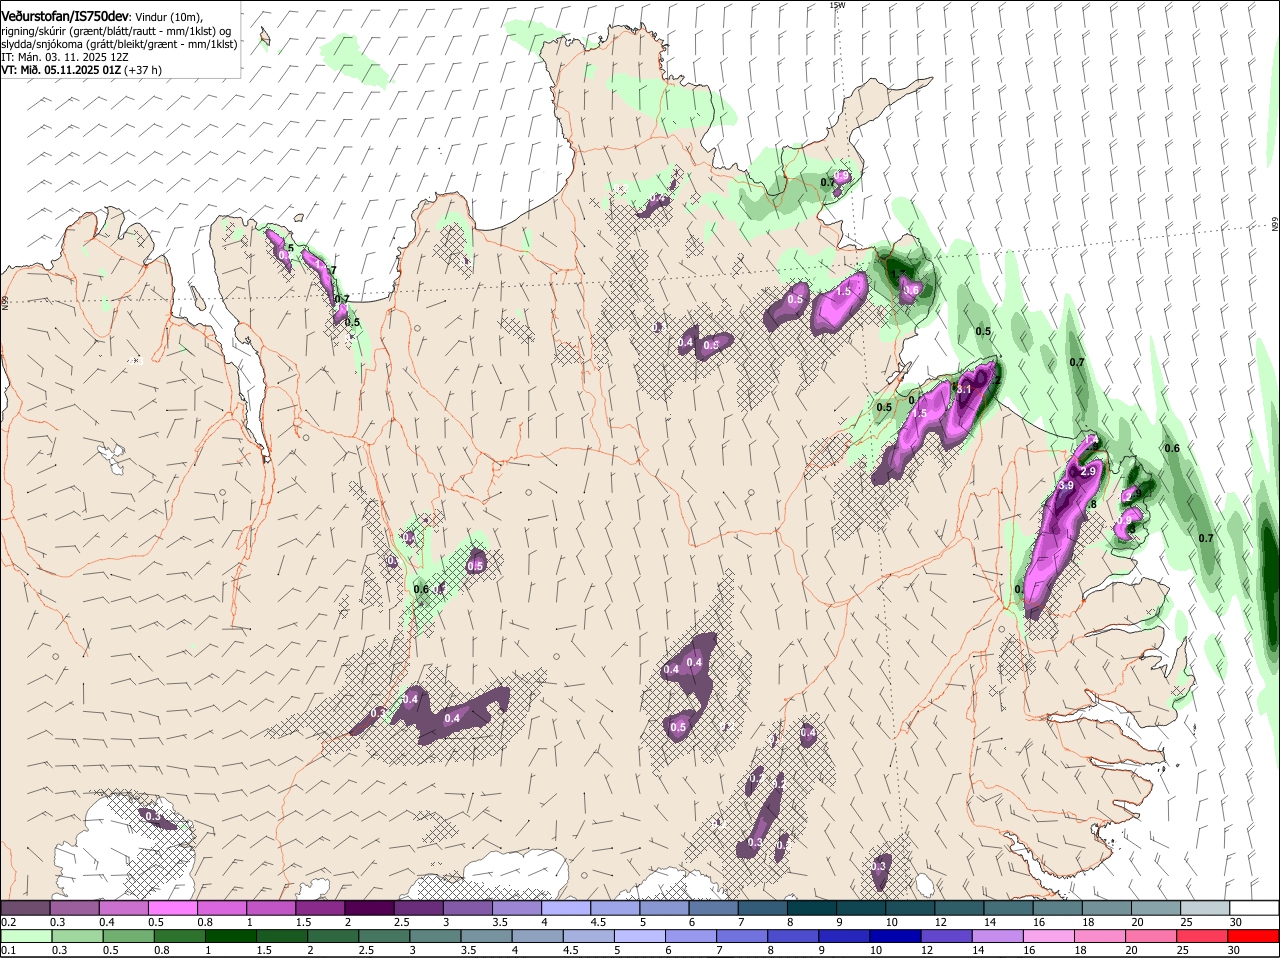Select the 1 darkest green swatch, lower legend
1280x958 pixels.
[x=231, y=936]
